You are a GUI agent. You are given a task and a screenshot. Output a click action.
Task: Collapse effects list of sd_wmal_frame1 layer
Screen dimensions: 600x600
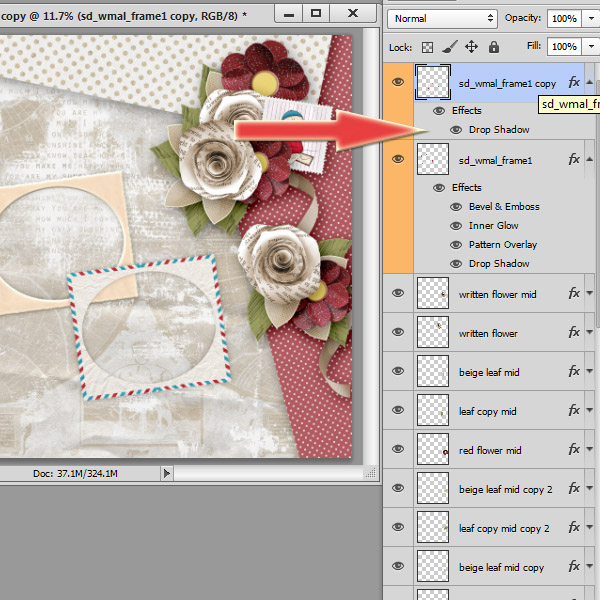point(589,160)
